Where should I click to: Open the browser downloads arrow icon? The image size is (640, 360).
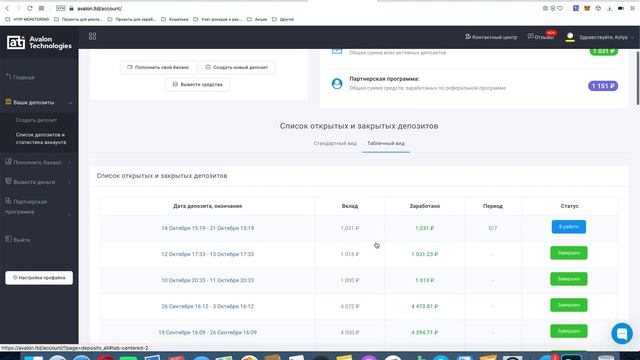tap(609, 8)
